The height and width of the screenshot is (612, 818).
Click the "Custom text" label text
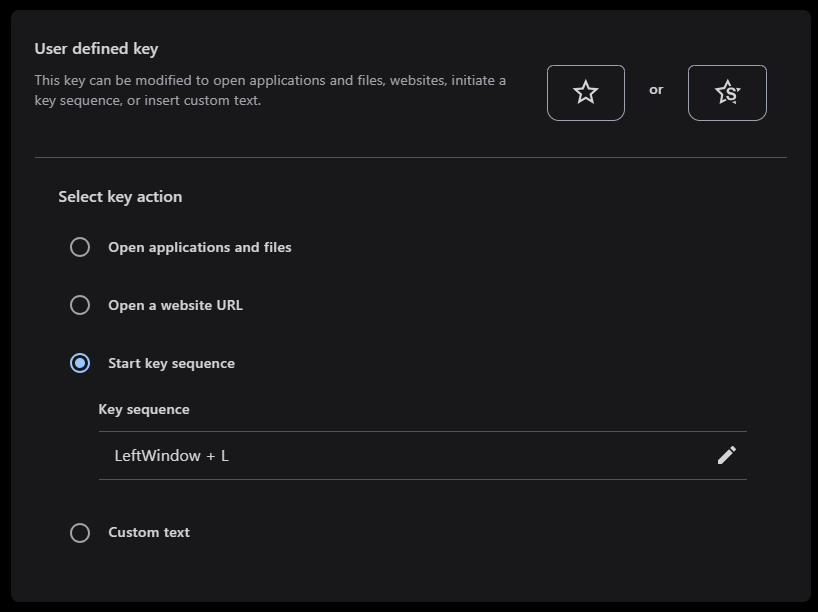tap(149, 533)
